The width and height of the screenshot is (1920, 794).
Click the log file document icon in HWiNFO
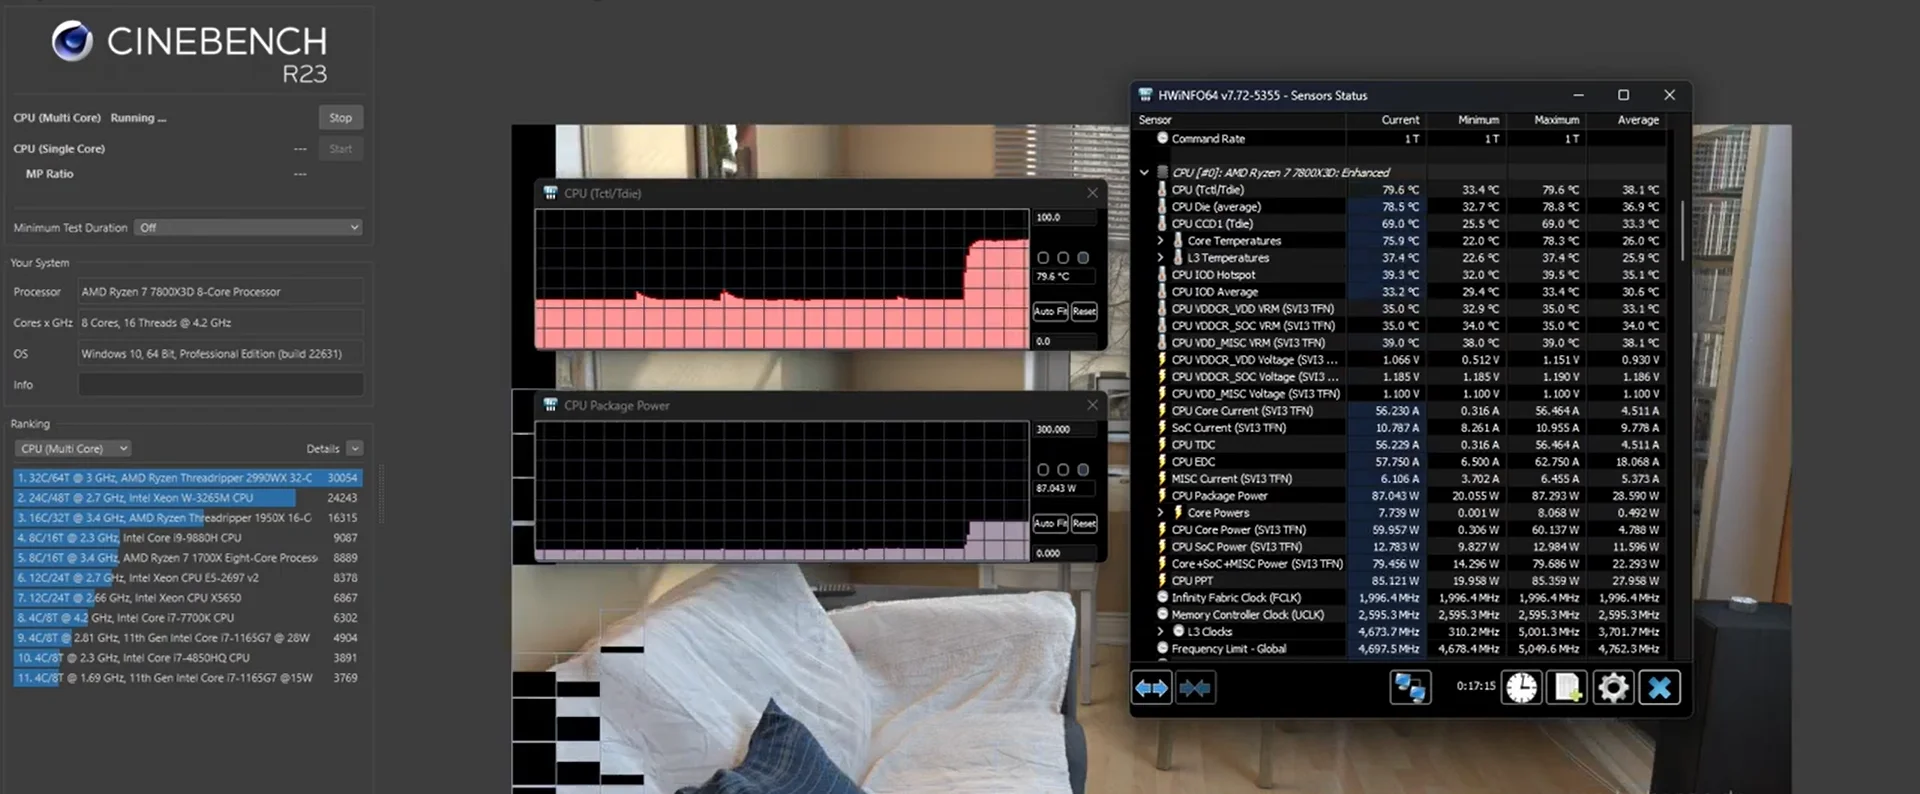click(1567, 688)
